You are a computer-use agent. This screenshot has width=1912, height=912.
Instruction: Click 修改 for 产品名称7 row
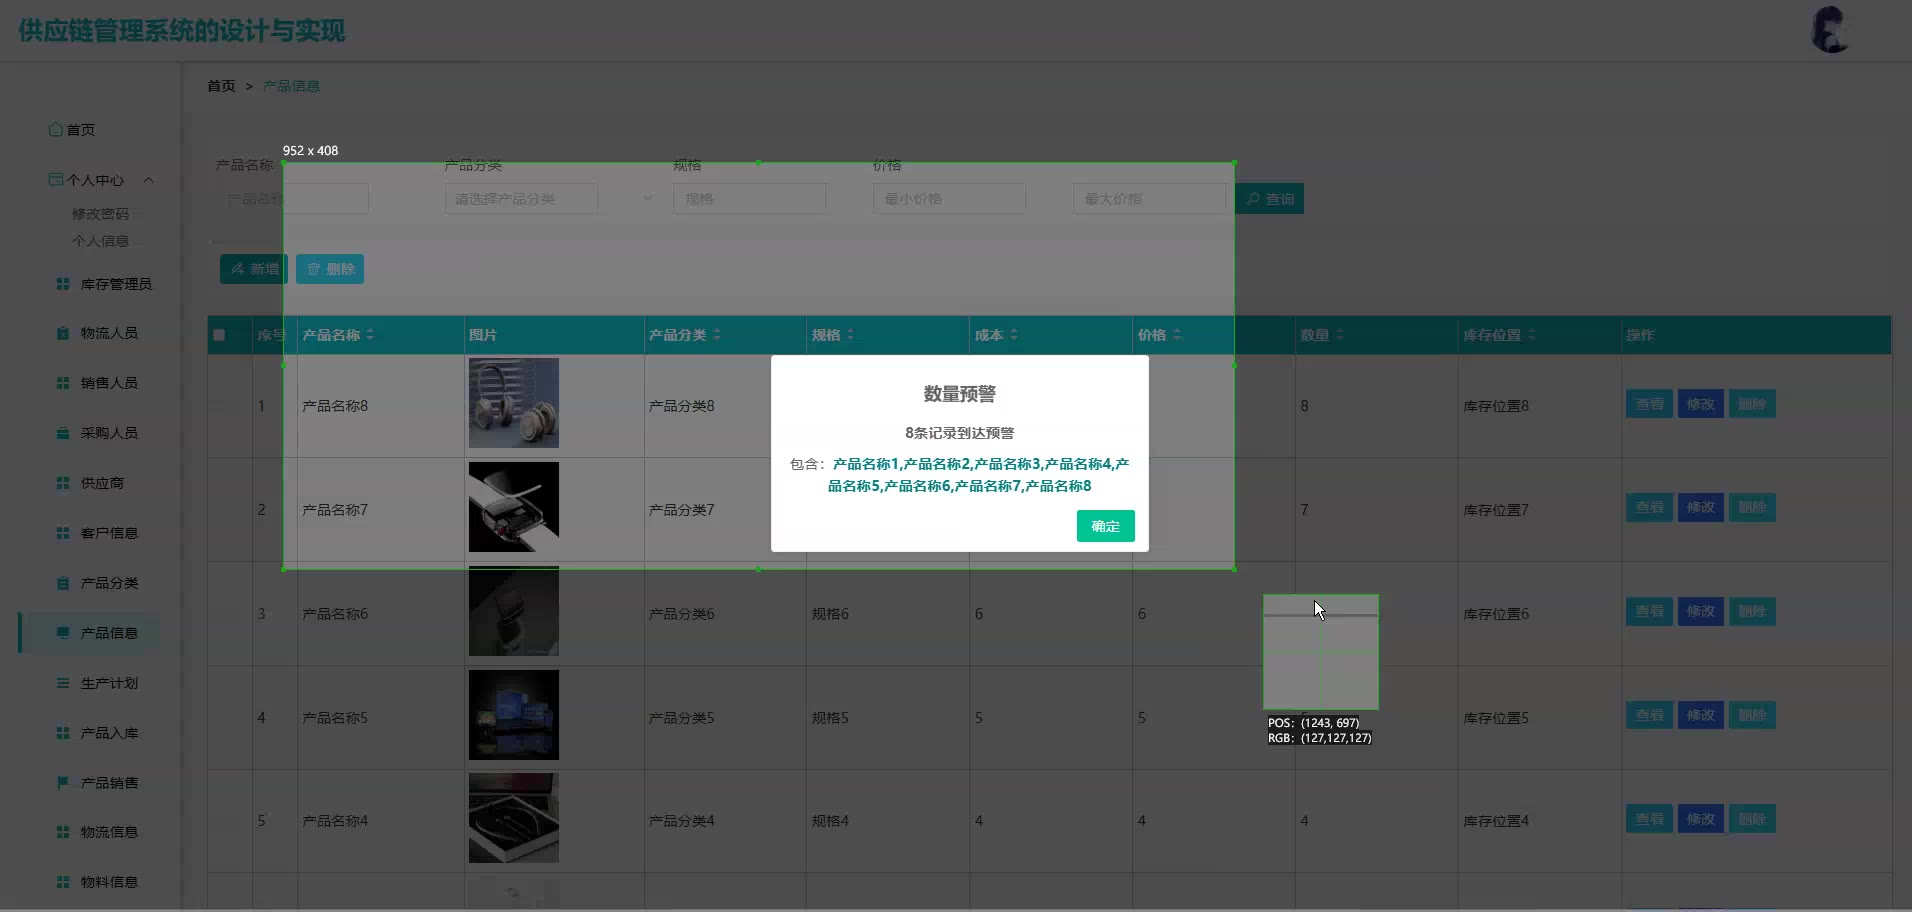tap(1700, 507)
